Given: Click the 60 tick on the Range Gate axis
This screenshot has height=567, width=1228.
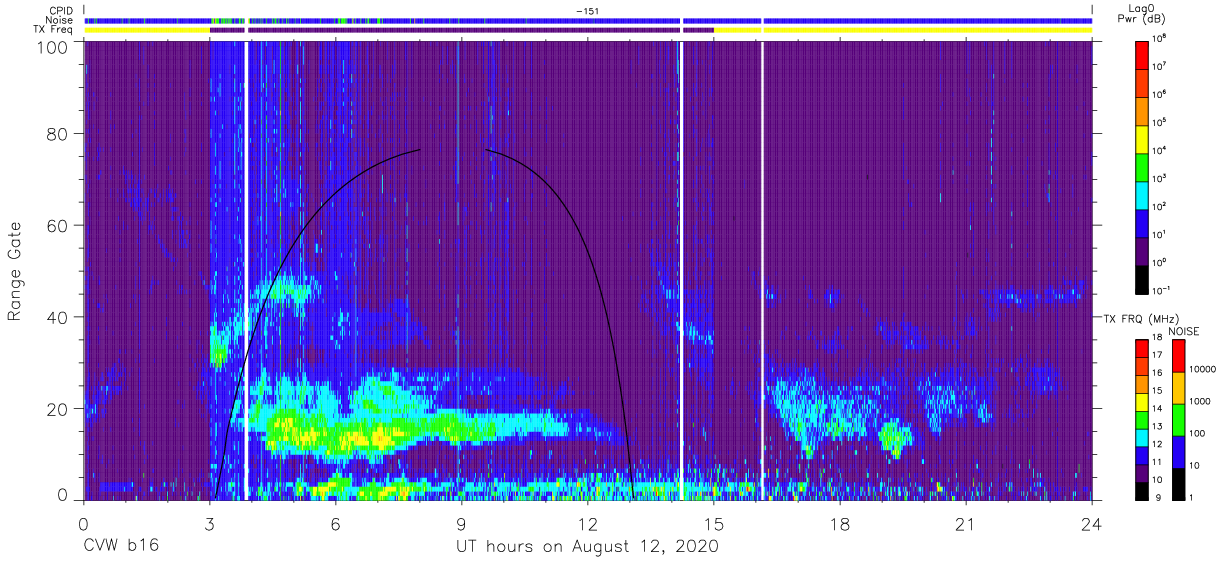Looking at the screenshot, I should click(x=56, y=225).
